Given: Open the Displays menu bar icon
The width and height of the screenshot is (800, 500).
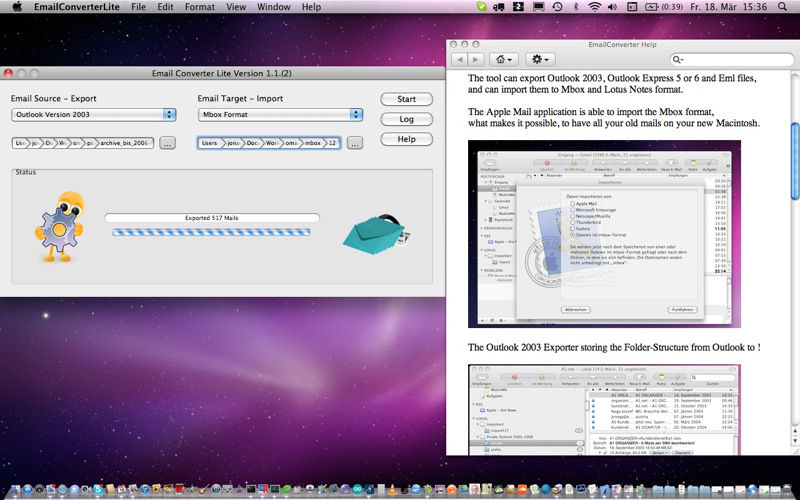Looking at the screenshot, I should tap(538, 7).
